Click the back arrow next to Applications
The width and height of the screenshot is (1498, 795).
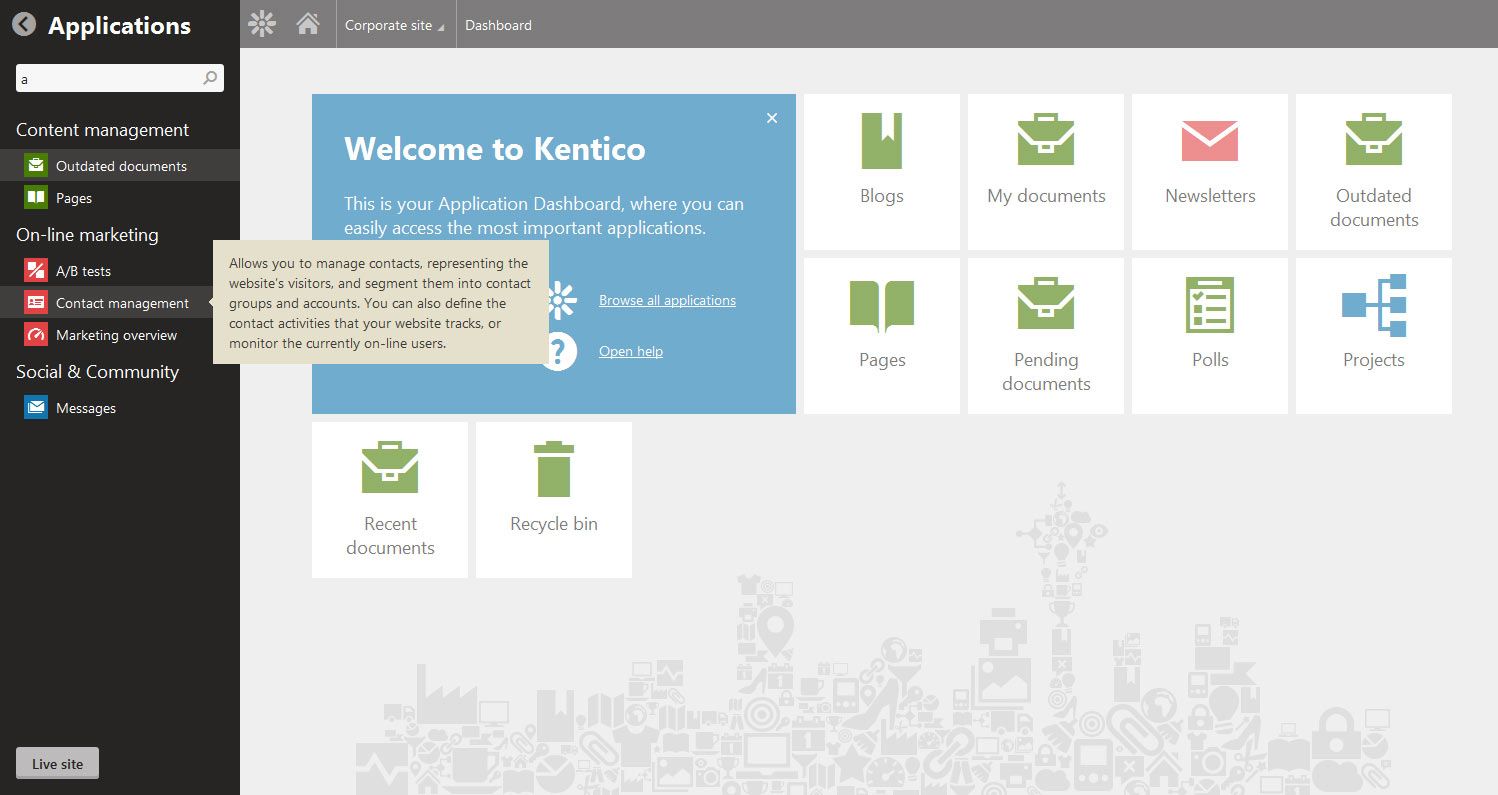click(x=24, y=25)
